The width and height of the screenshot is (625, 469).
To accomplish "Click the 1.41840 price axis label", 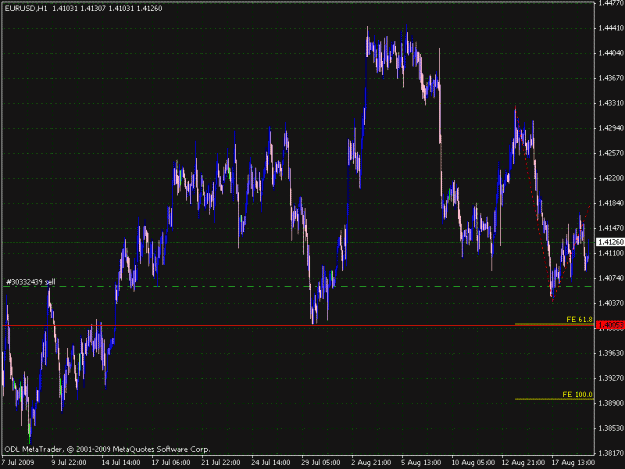I will 611,203.
